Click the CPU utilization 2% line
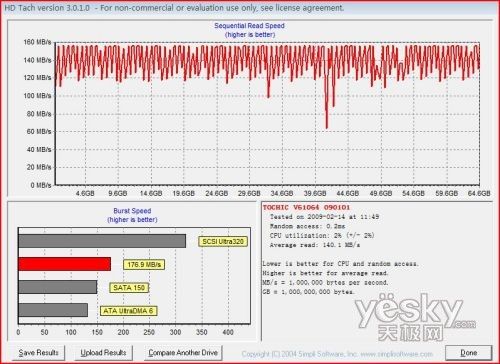The height and width of the screenshot is (364, 500). point(322,235)
